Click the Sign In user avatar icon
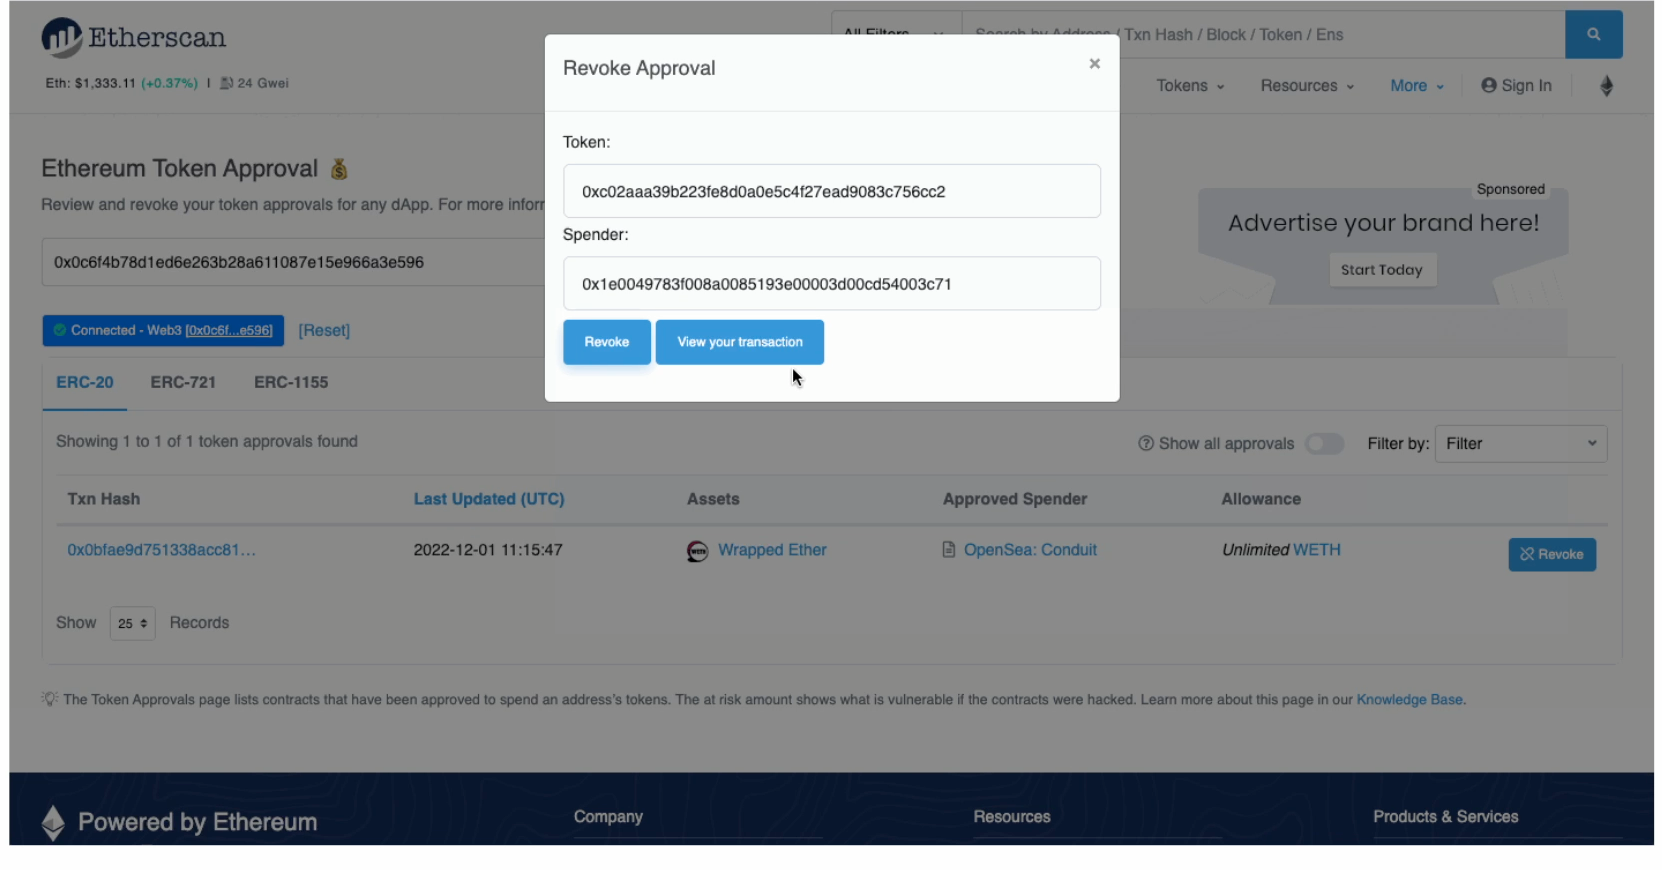Screen dimensions: 1662x870 tap(1489, 86)
